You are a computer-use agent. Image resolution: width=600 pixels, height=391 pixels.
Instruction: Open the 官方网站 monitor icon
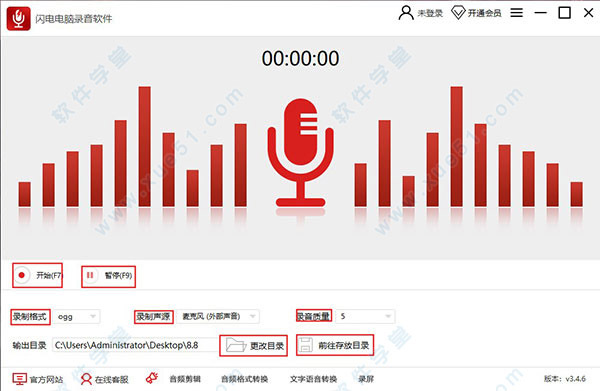coord(20,379)
